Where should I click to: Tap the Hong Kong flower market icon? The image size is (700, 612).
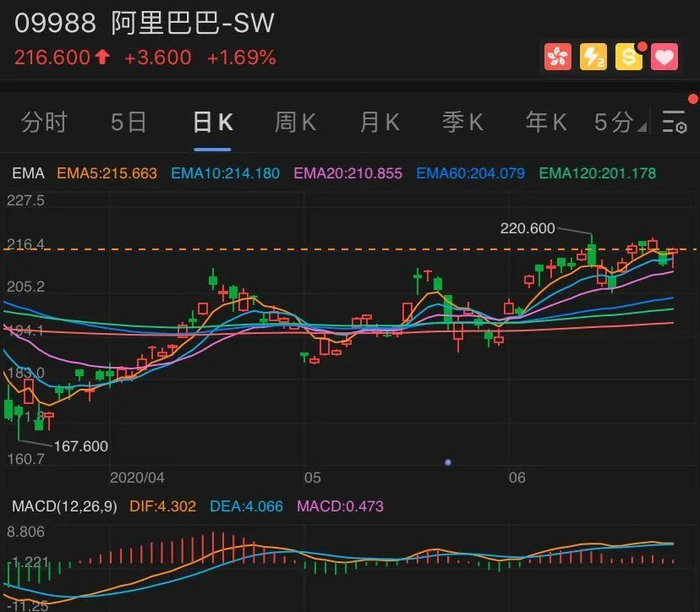click(x=557, y=57)
